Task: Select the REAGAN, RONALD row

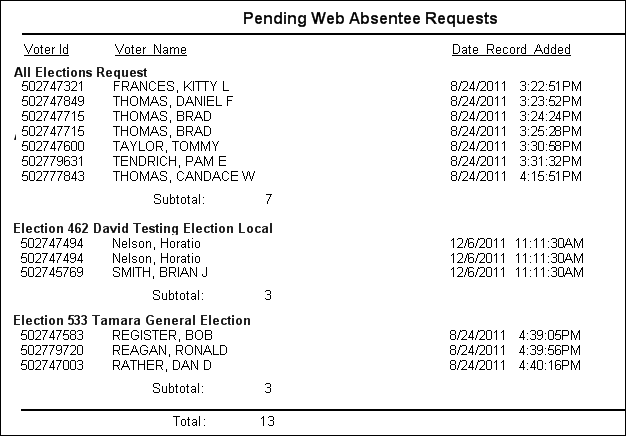Action: 301,350
